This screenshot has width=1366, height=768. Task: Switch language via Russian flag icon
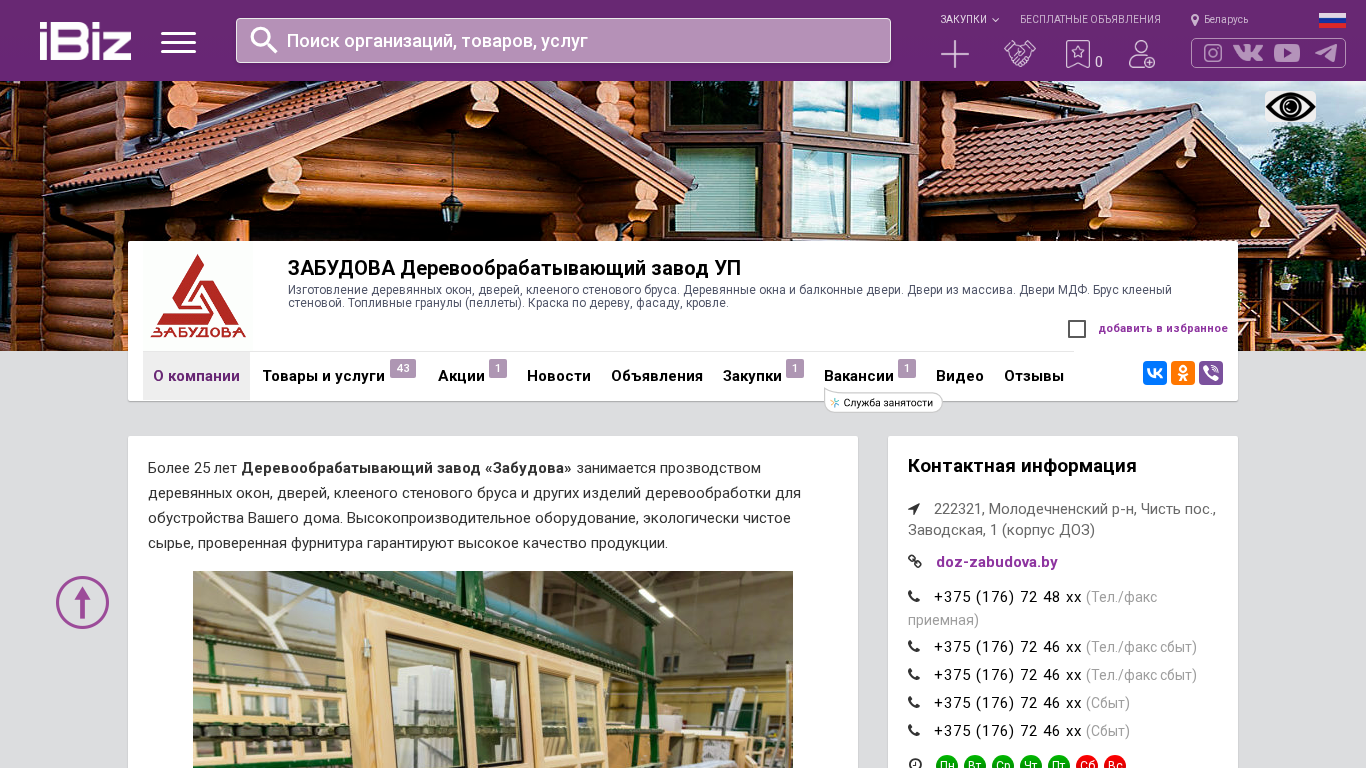pyautogui.click(x=1332, y=20)
